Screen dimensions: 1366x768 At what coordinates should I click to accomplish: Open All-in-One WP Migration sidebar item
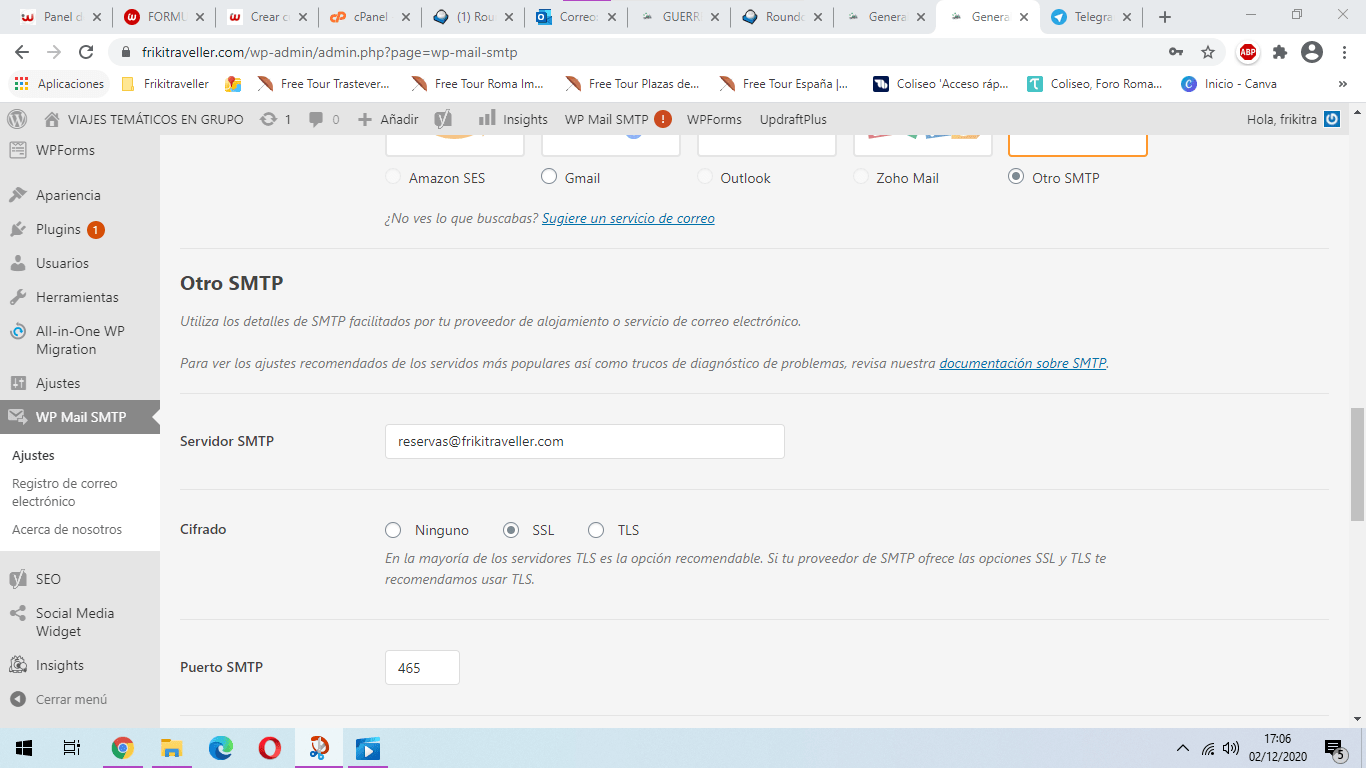pos(80,340)
